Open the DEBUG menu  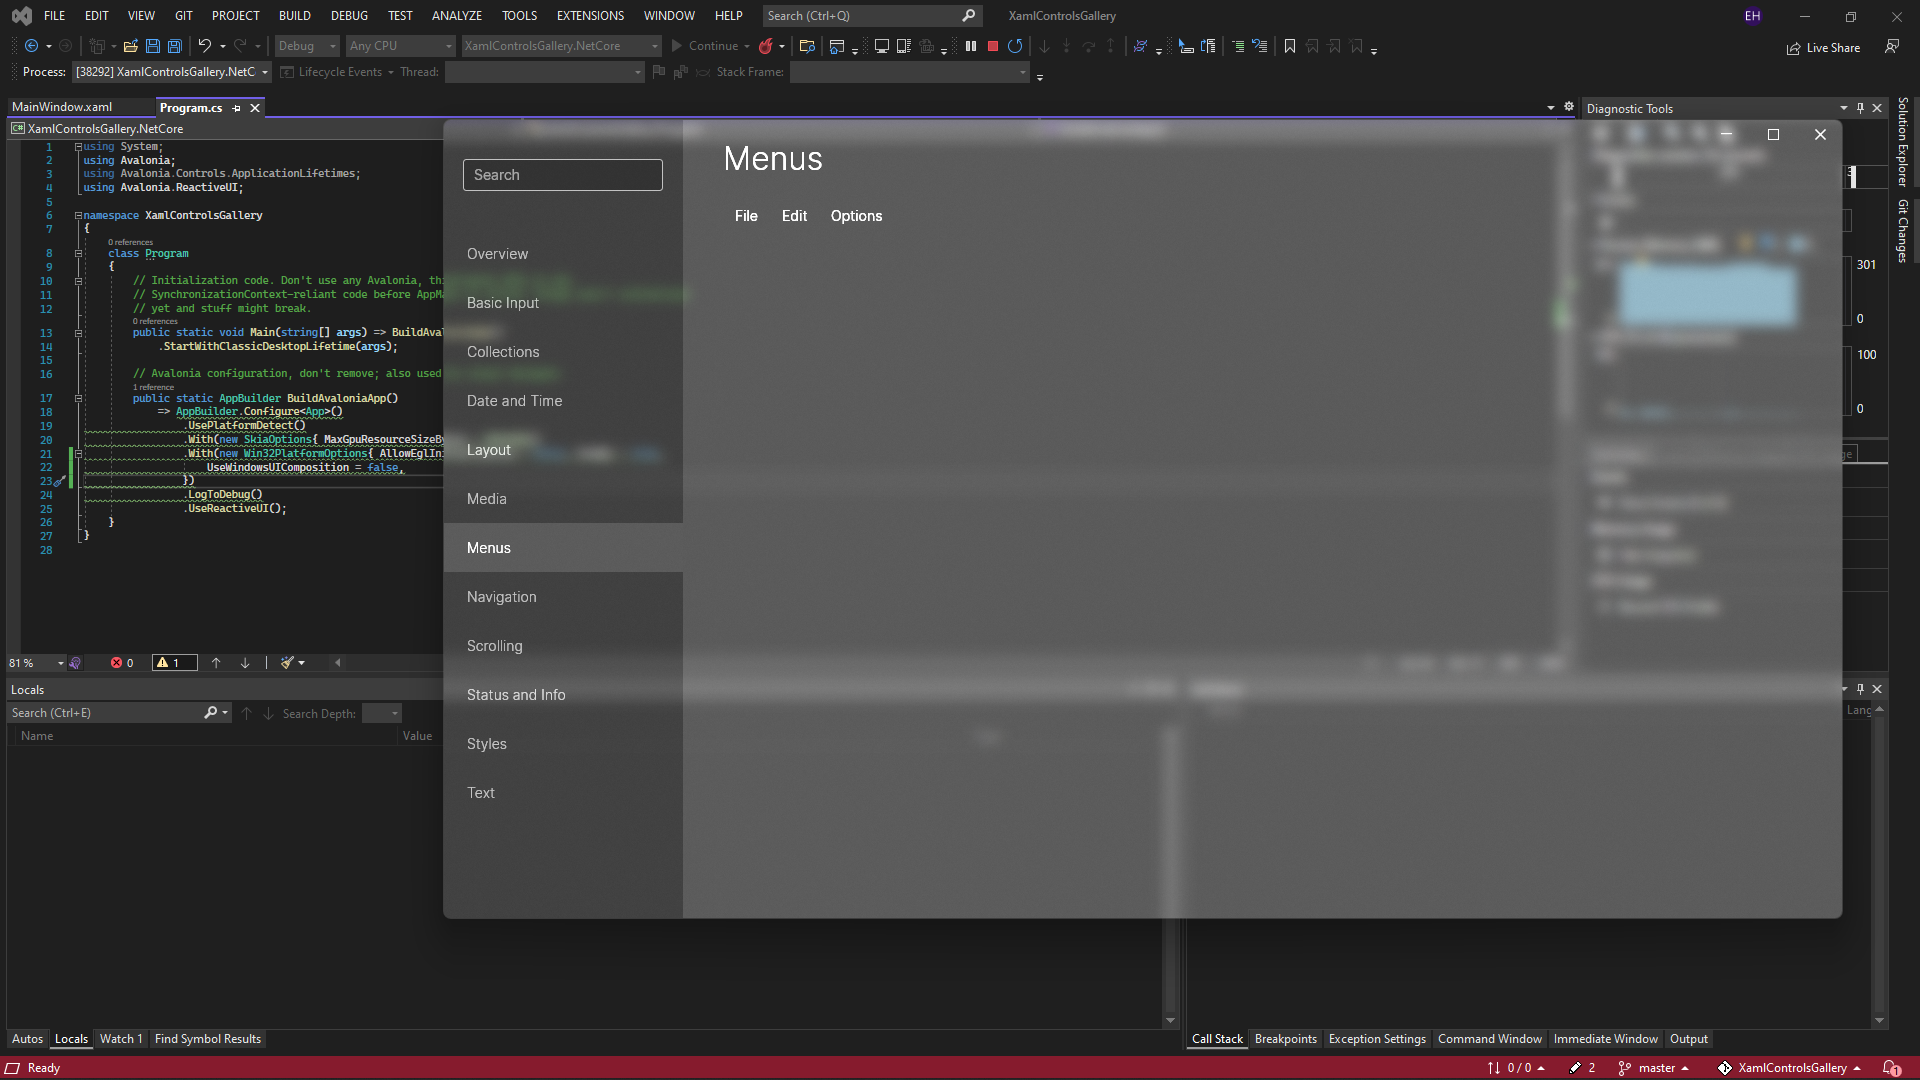click(348, 15)
